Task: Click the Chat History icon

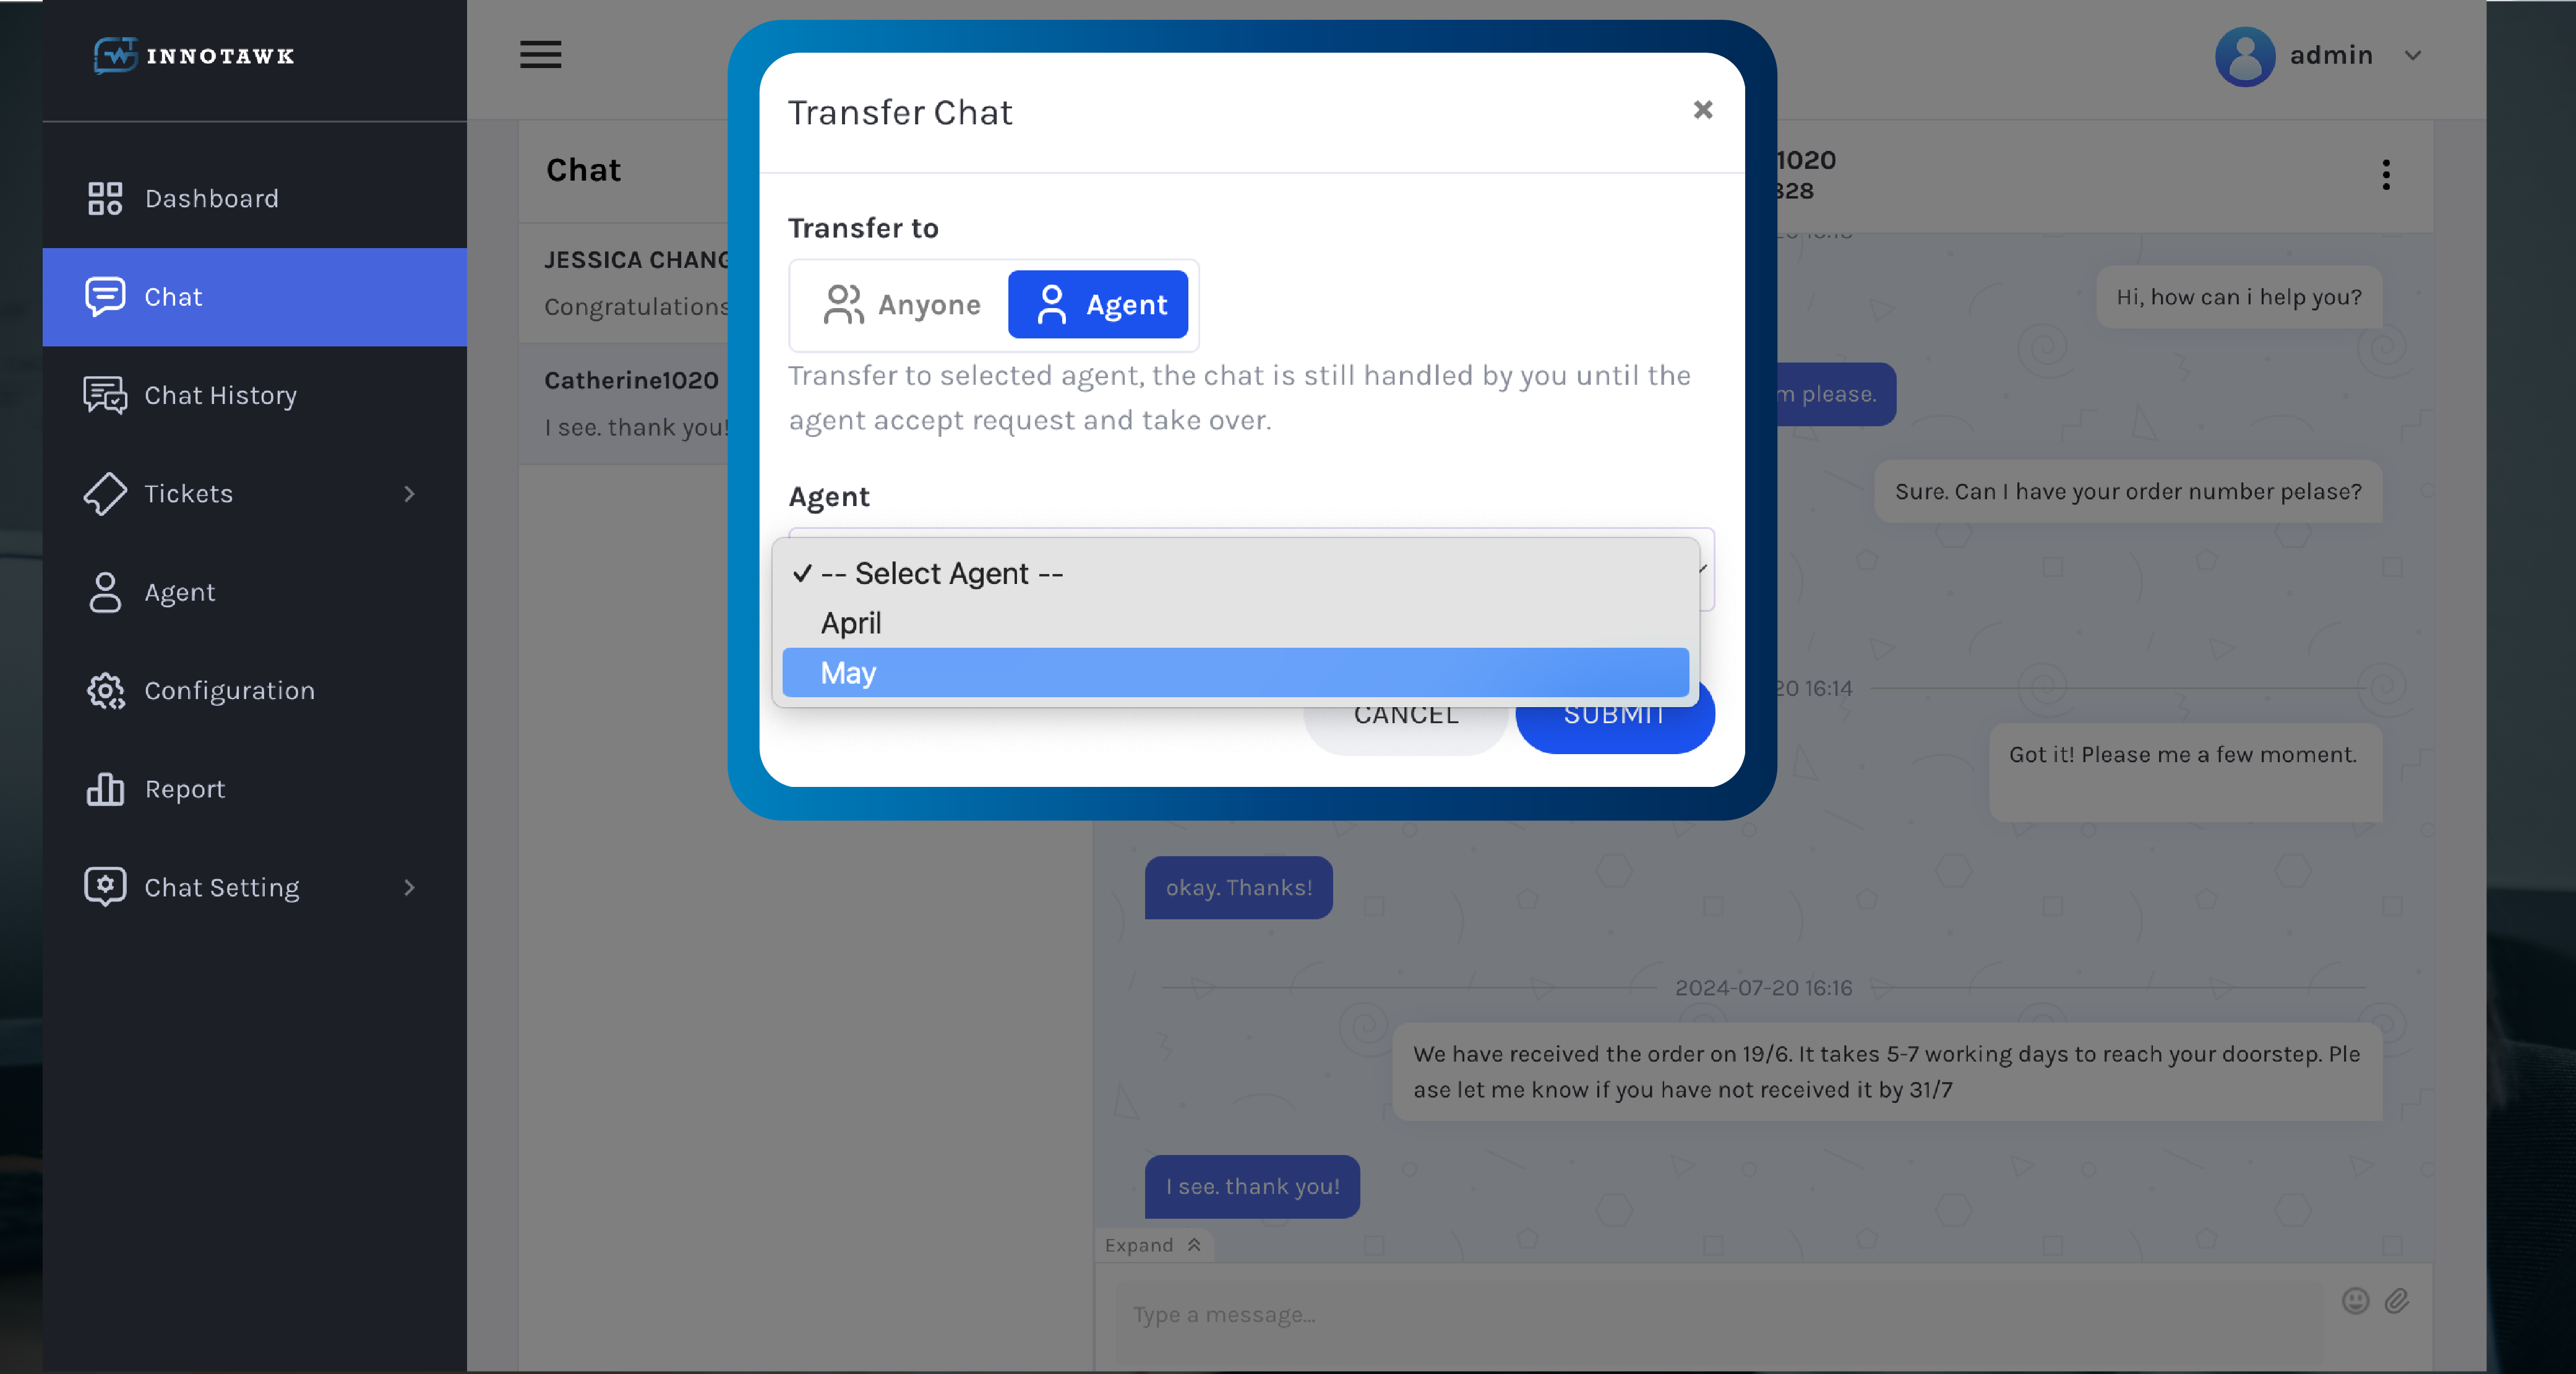Action: (x=105, y=395)
